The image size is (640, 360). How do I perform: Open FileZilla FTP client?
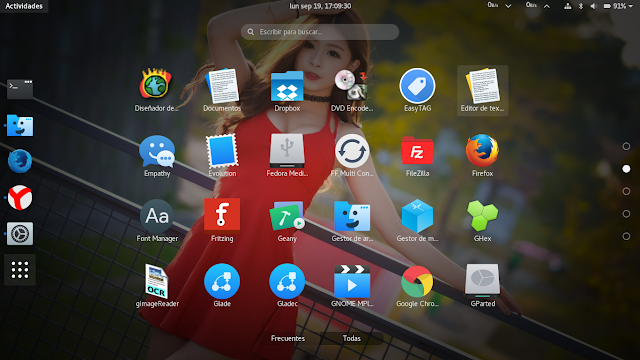coord(417,151)
